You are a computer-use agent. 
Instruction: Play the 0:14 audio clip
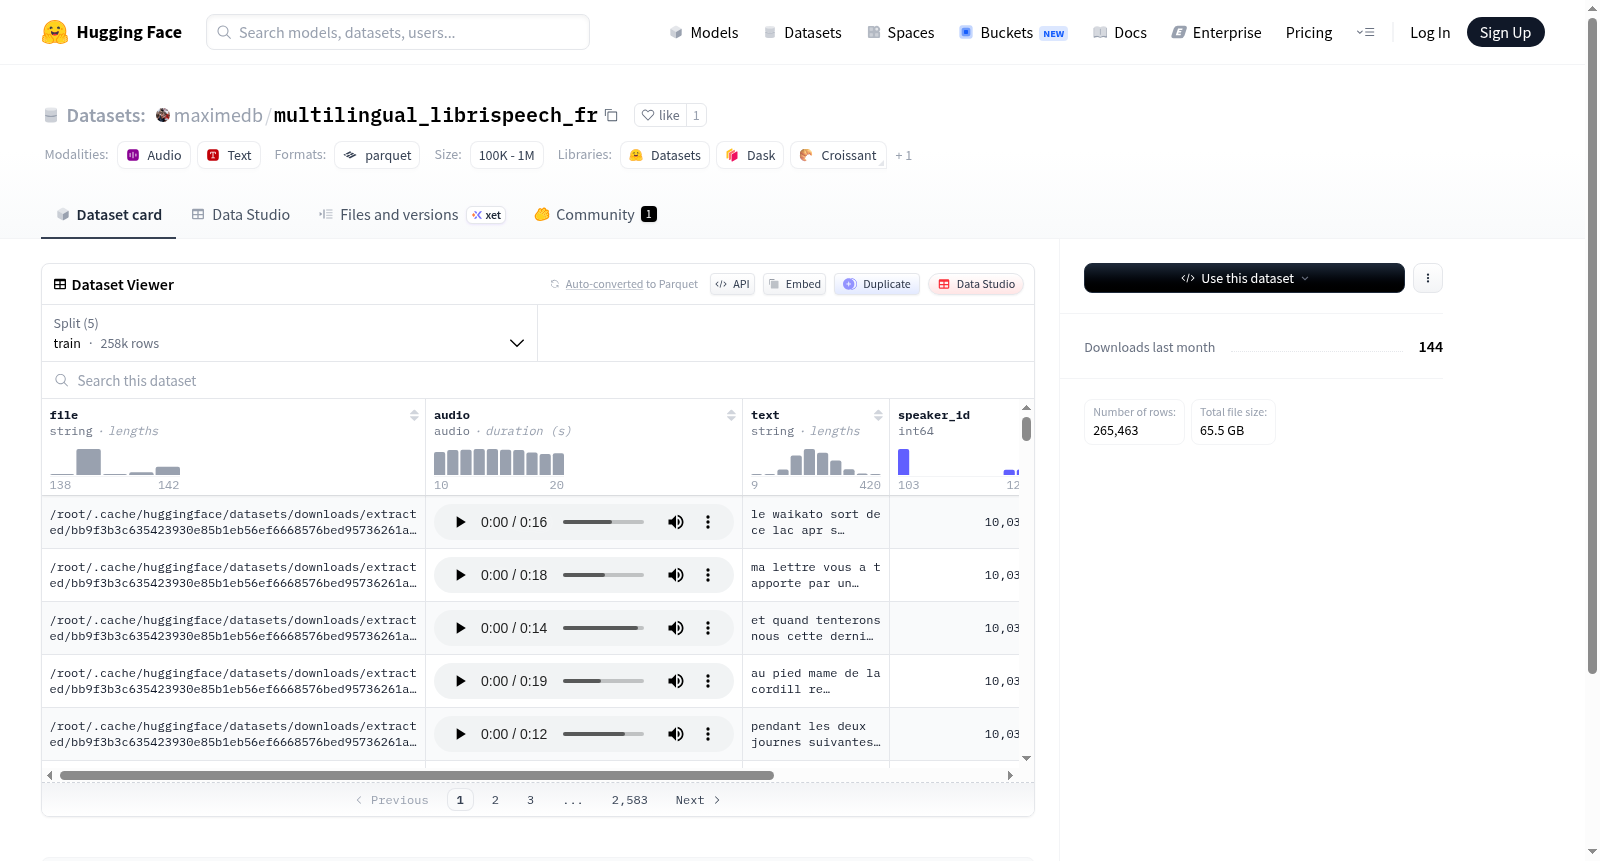460,628
